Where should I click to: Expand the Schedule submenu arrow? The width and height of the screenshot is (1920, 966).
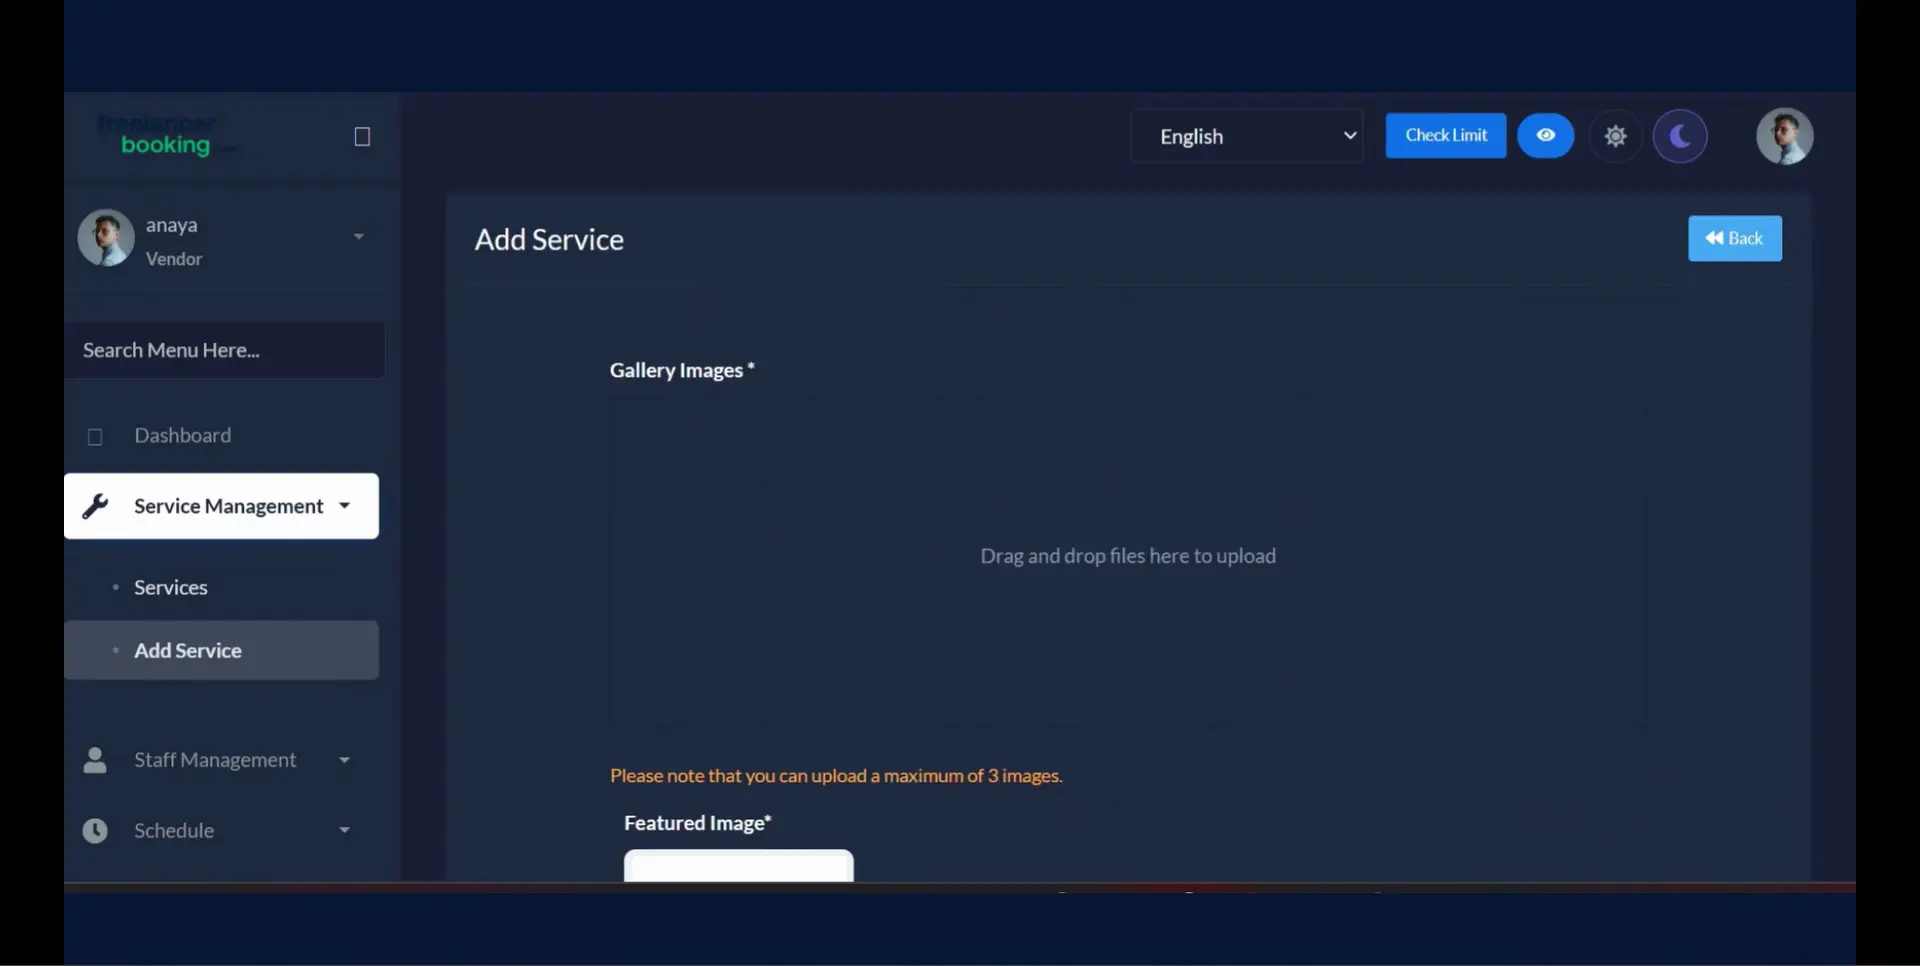pyautogui.click(x=344, y=831)
